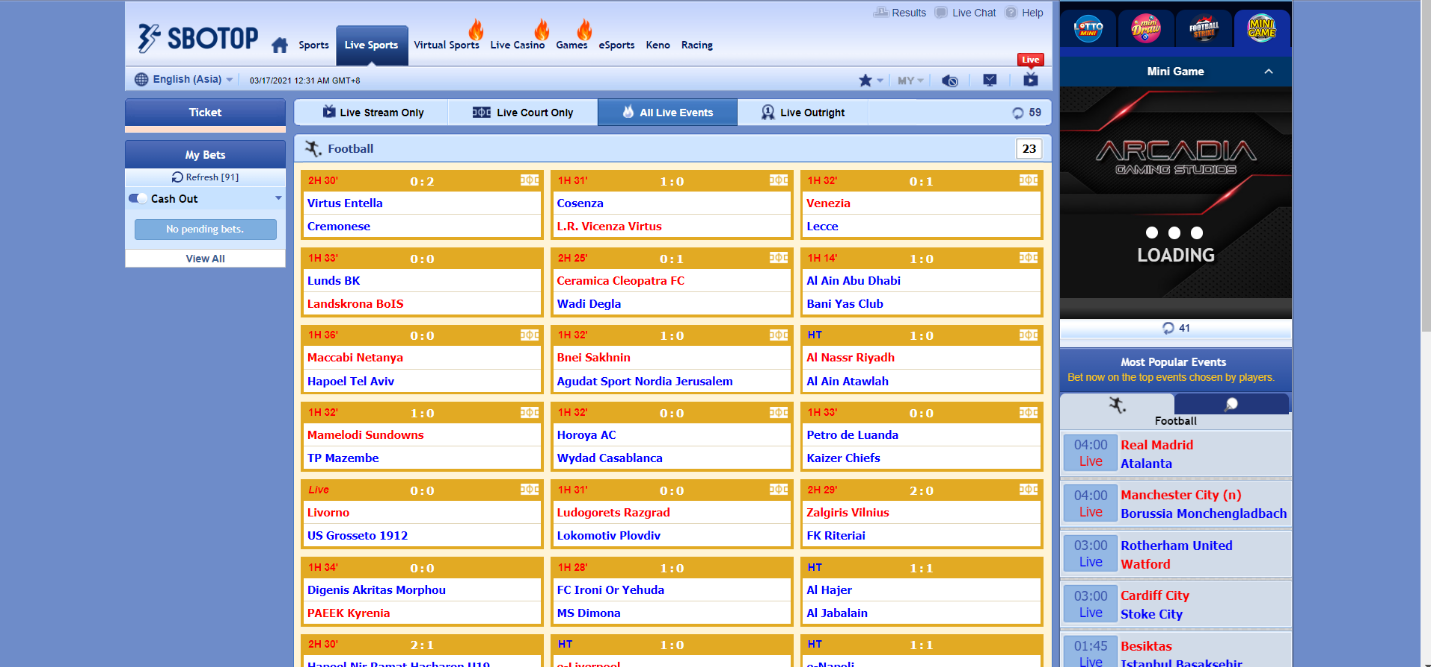1431x667 pixels.
Task: Select the Mini Game tab icon
Action: [x=1262, y=28]
